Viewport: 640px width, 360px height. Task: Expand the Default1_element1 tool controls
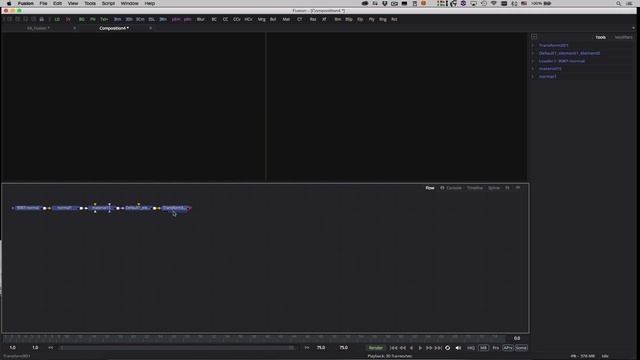tap(533, 53)
